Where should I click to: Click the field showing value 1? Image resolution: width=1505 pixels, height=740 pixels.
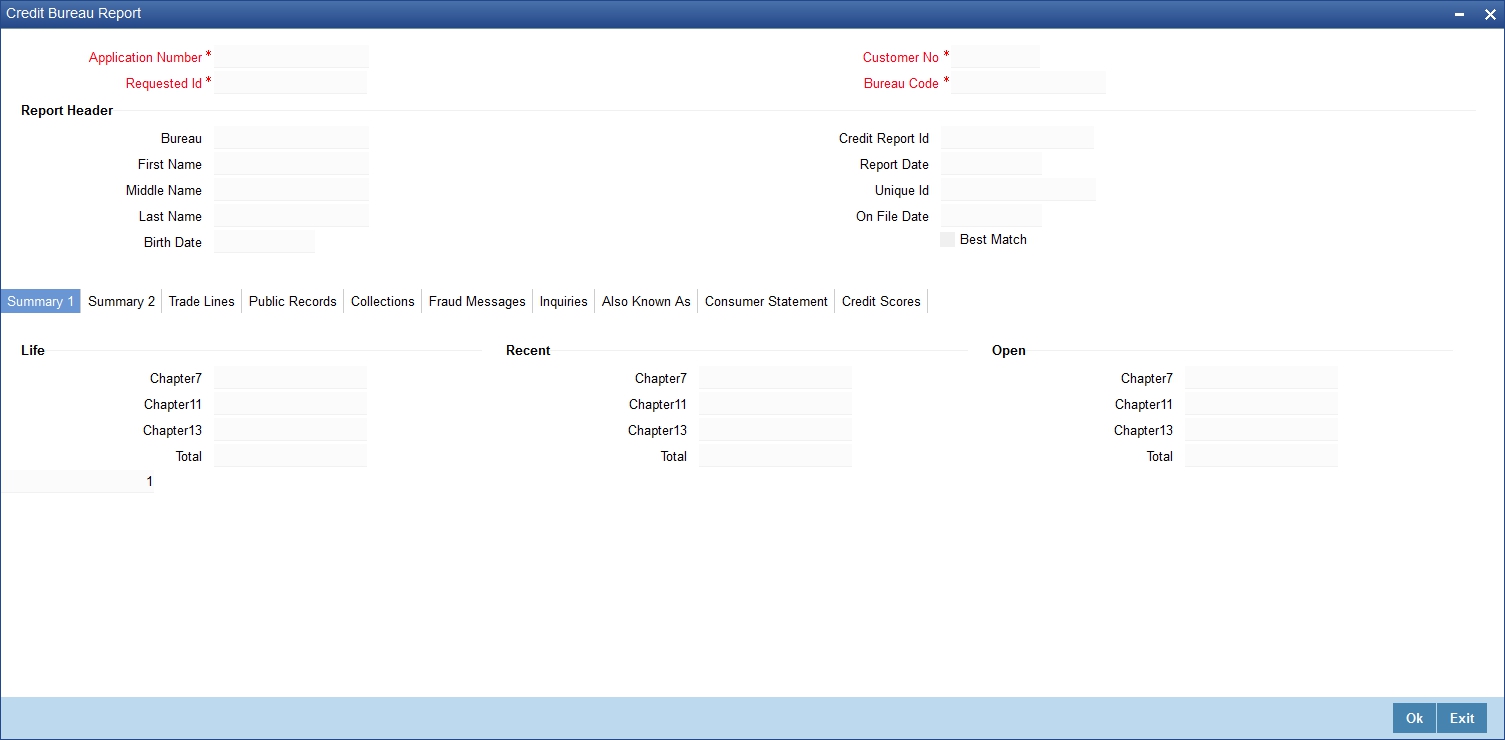(77, 482)
